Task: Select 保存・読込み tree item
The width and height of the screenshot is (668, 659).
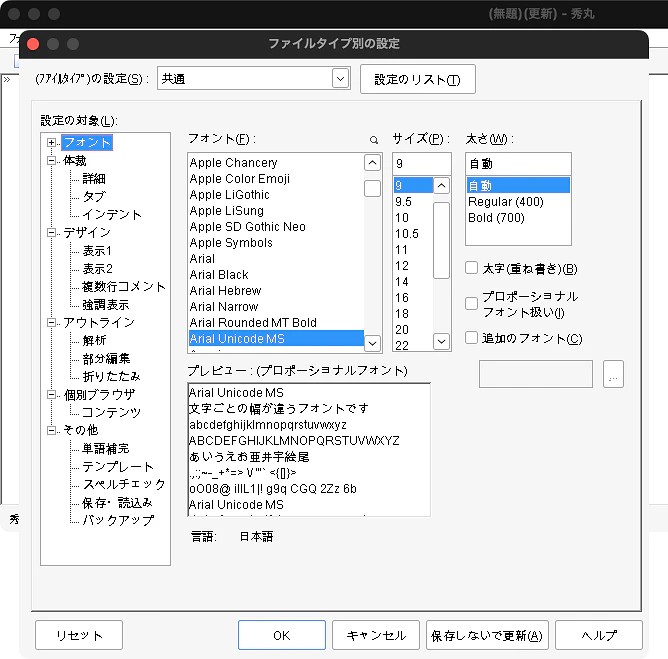Action: [x=117, y=503]
